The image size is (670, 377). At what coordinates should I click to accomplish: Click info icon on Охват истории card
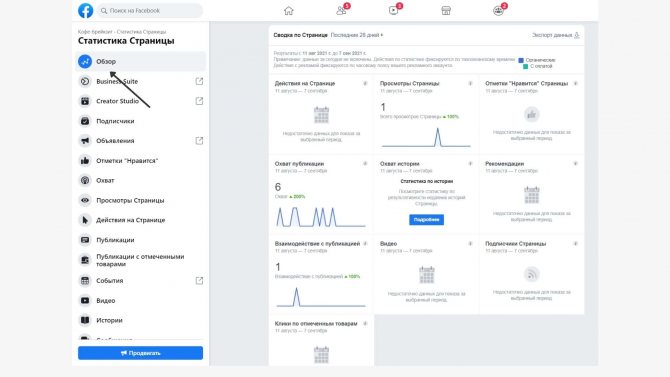coord(470,164)
